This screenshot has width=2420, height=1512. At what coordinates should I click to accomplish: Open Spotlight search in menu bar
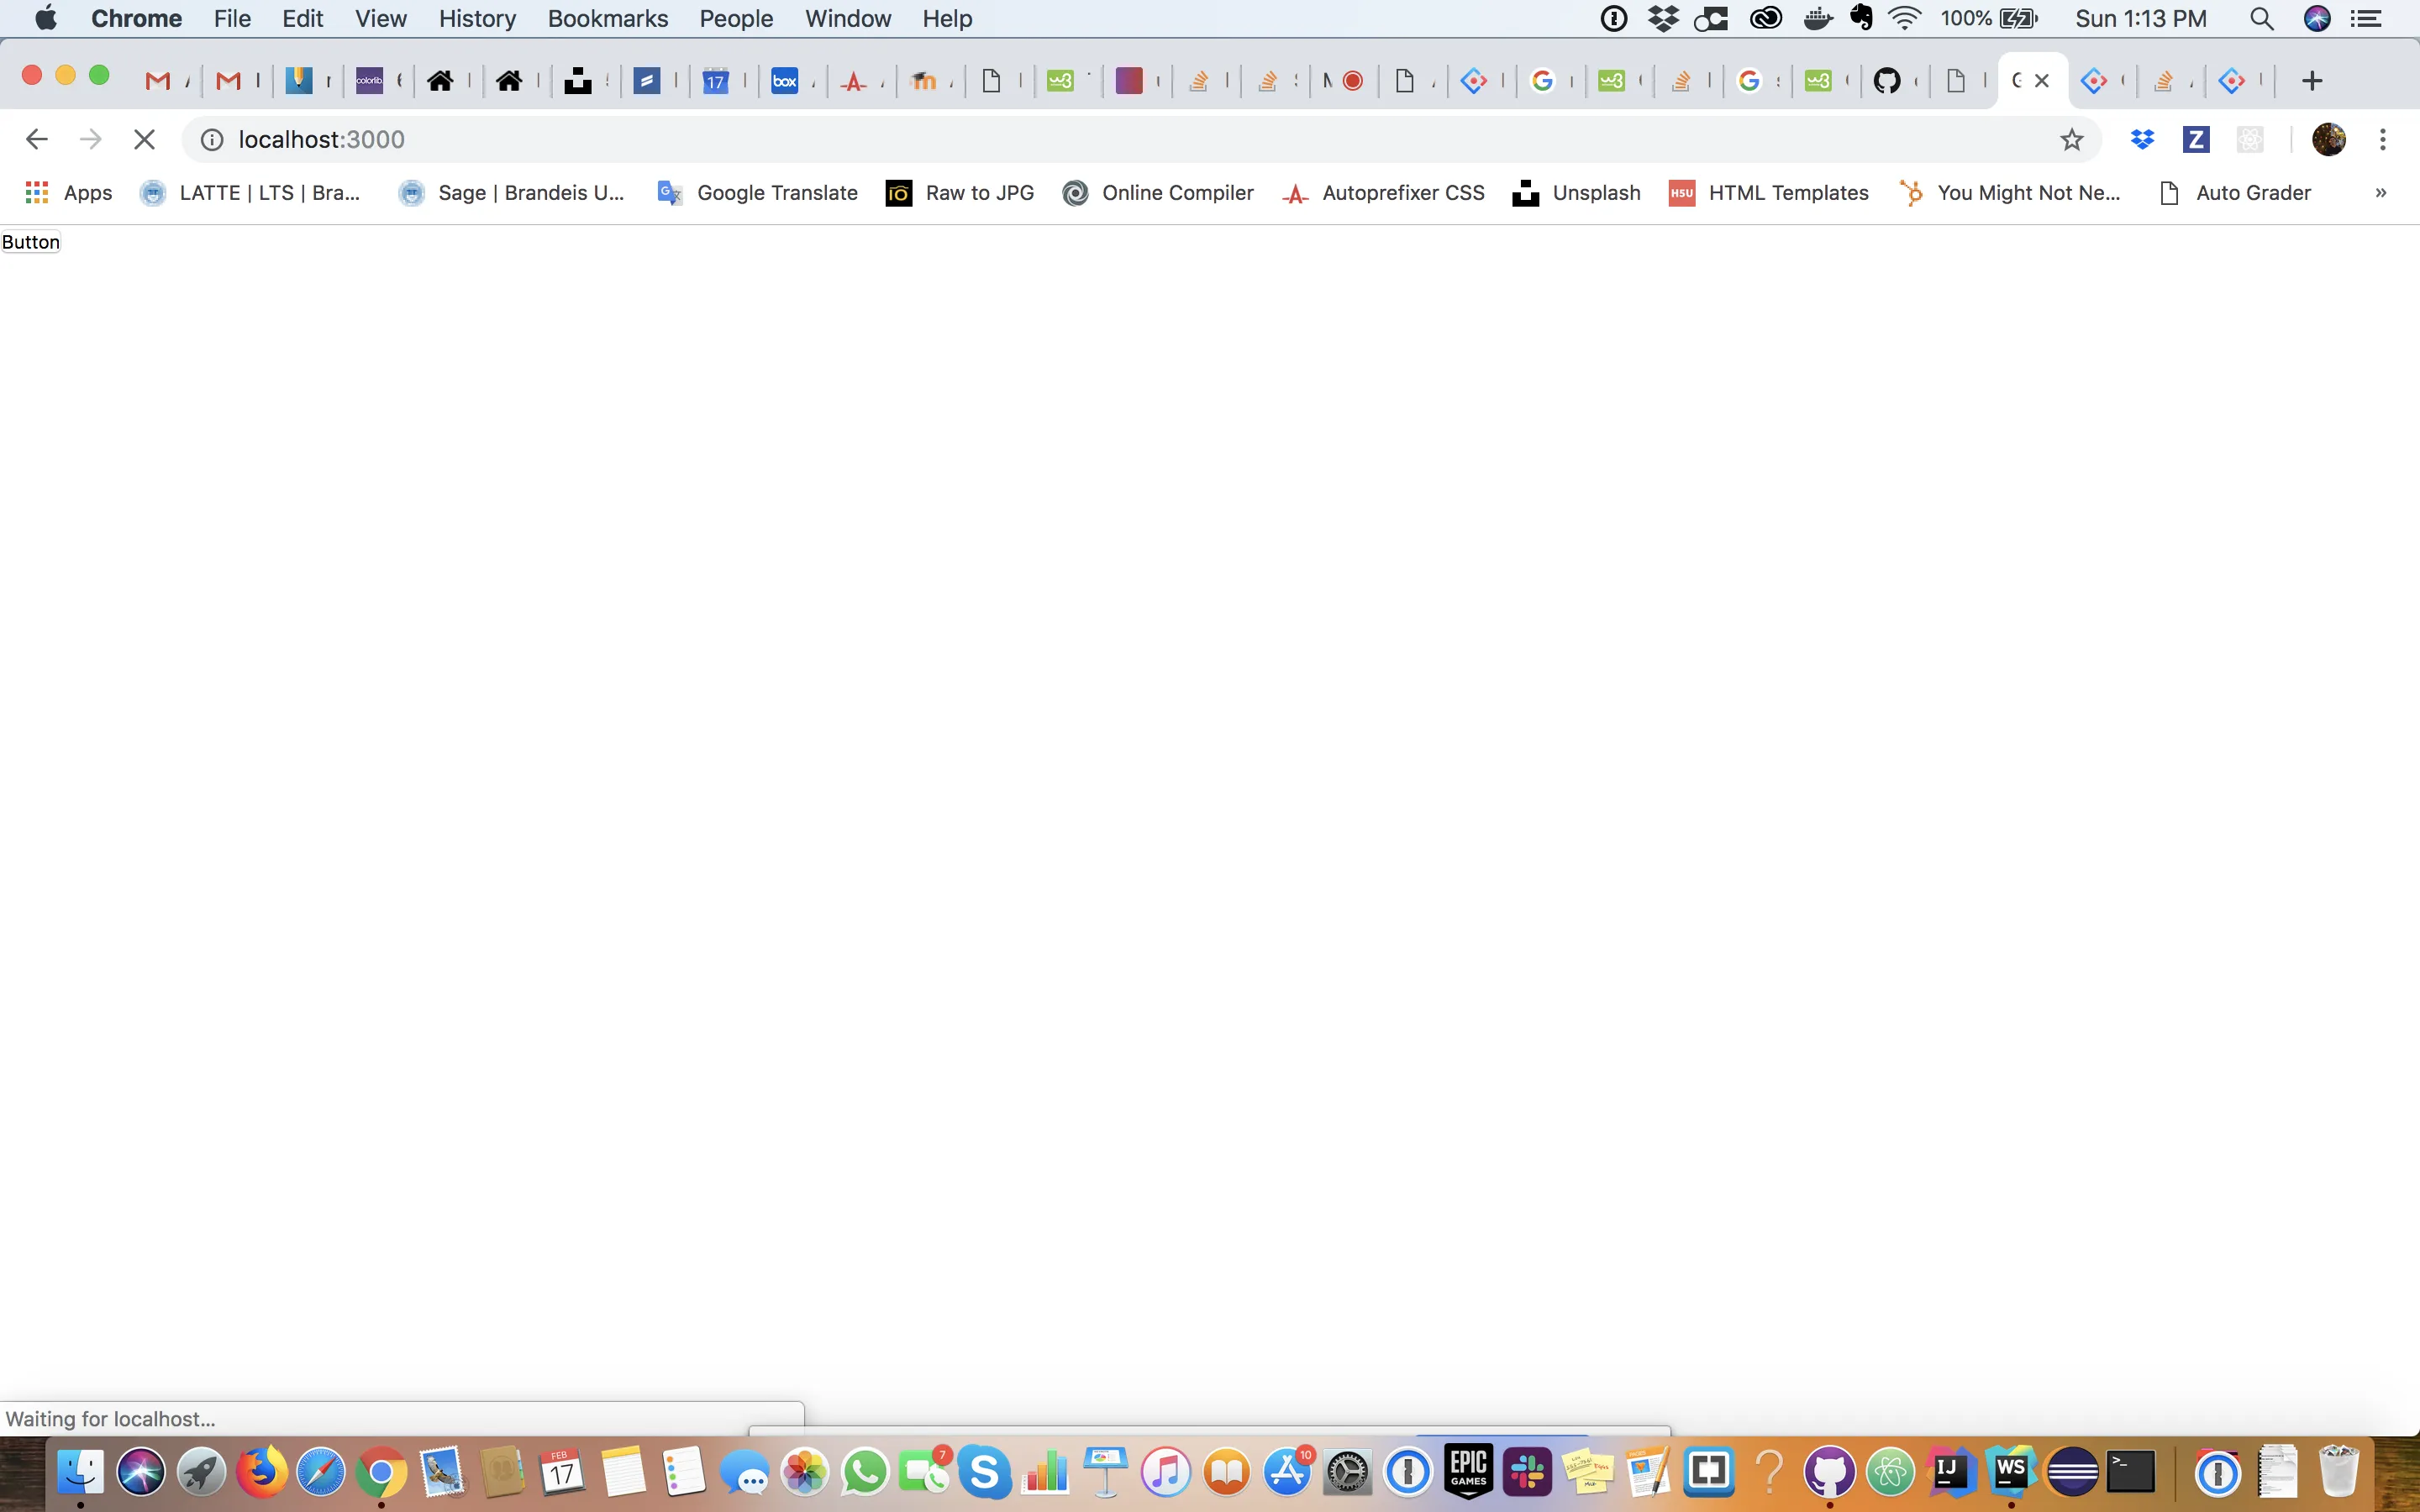[2262, 19]
